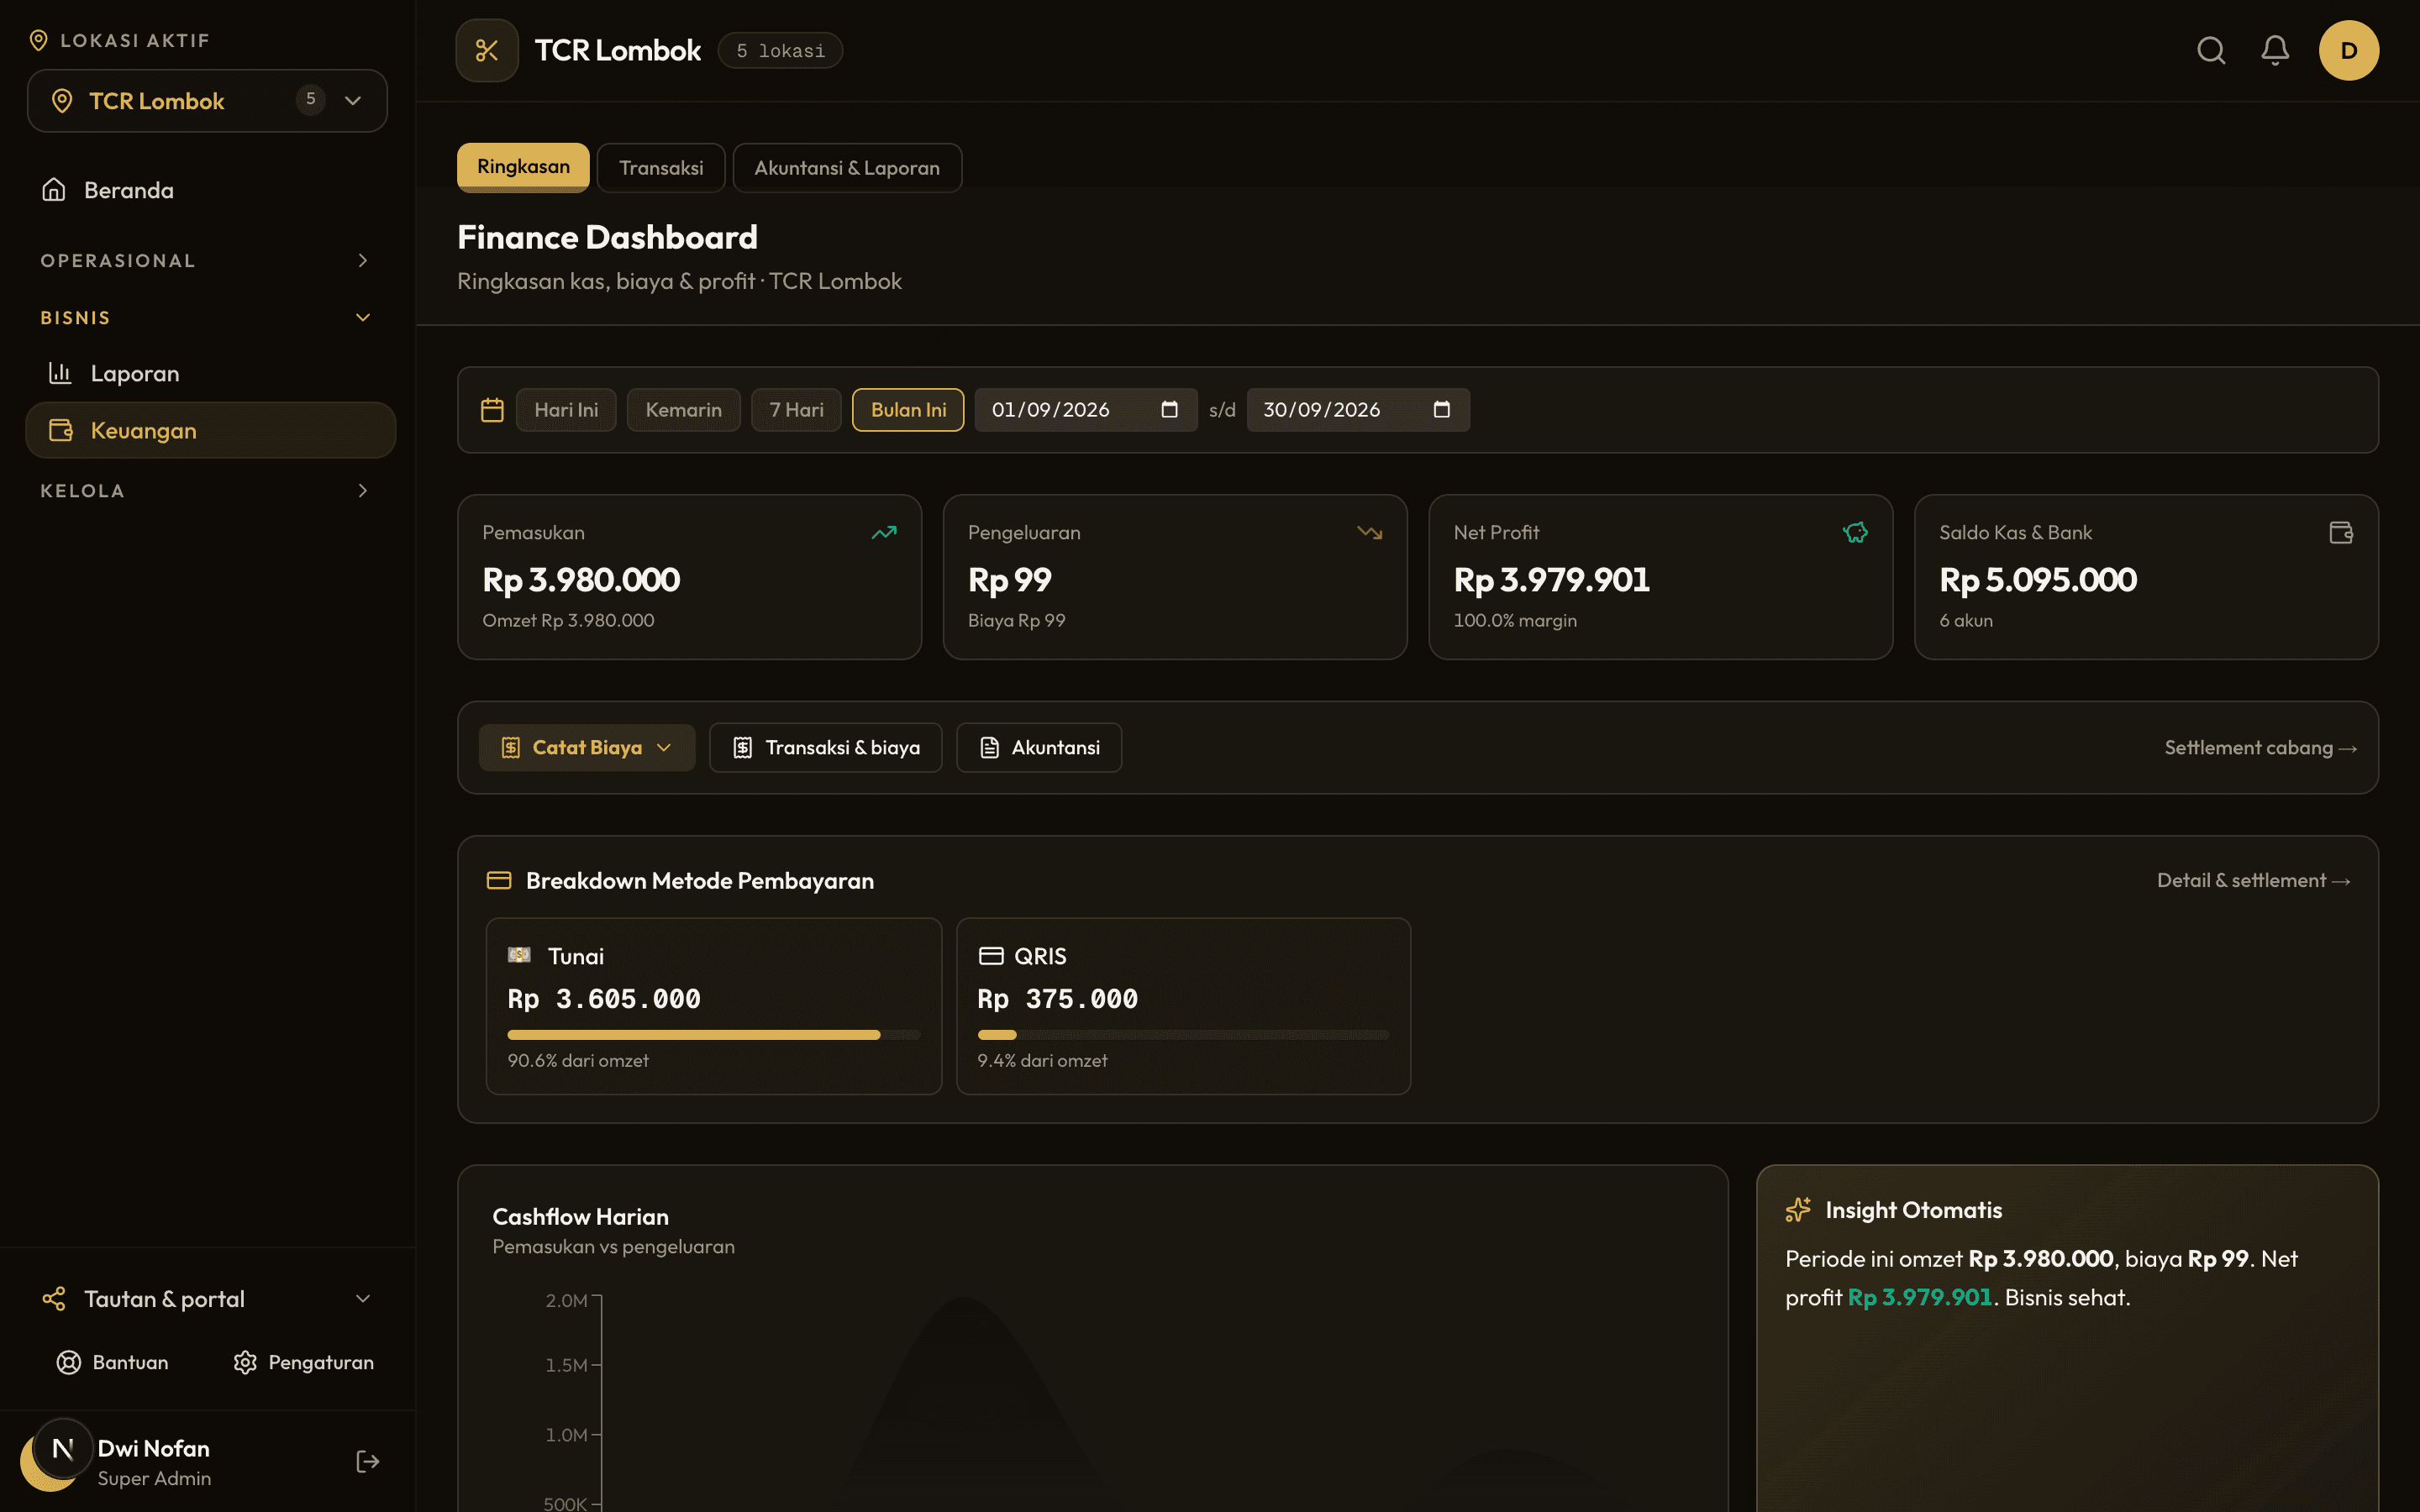This screenshot has width=2420, height=1512.
Task: Click the Pemasukan trend-up icon
Action: 884,533
